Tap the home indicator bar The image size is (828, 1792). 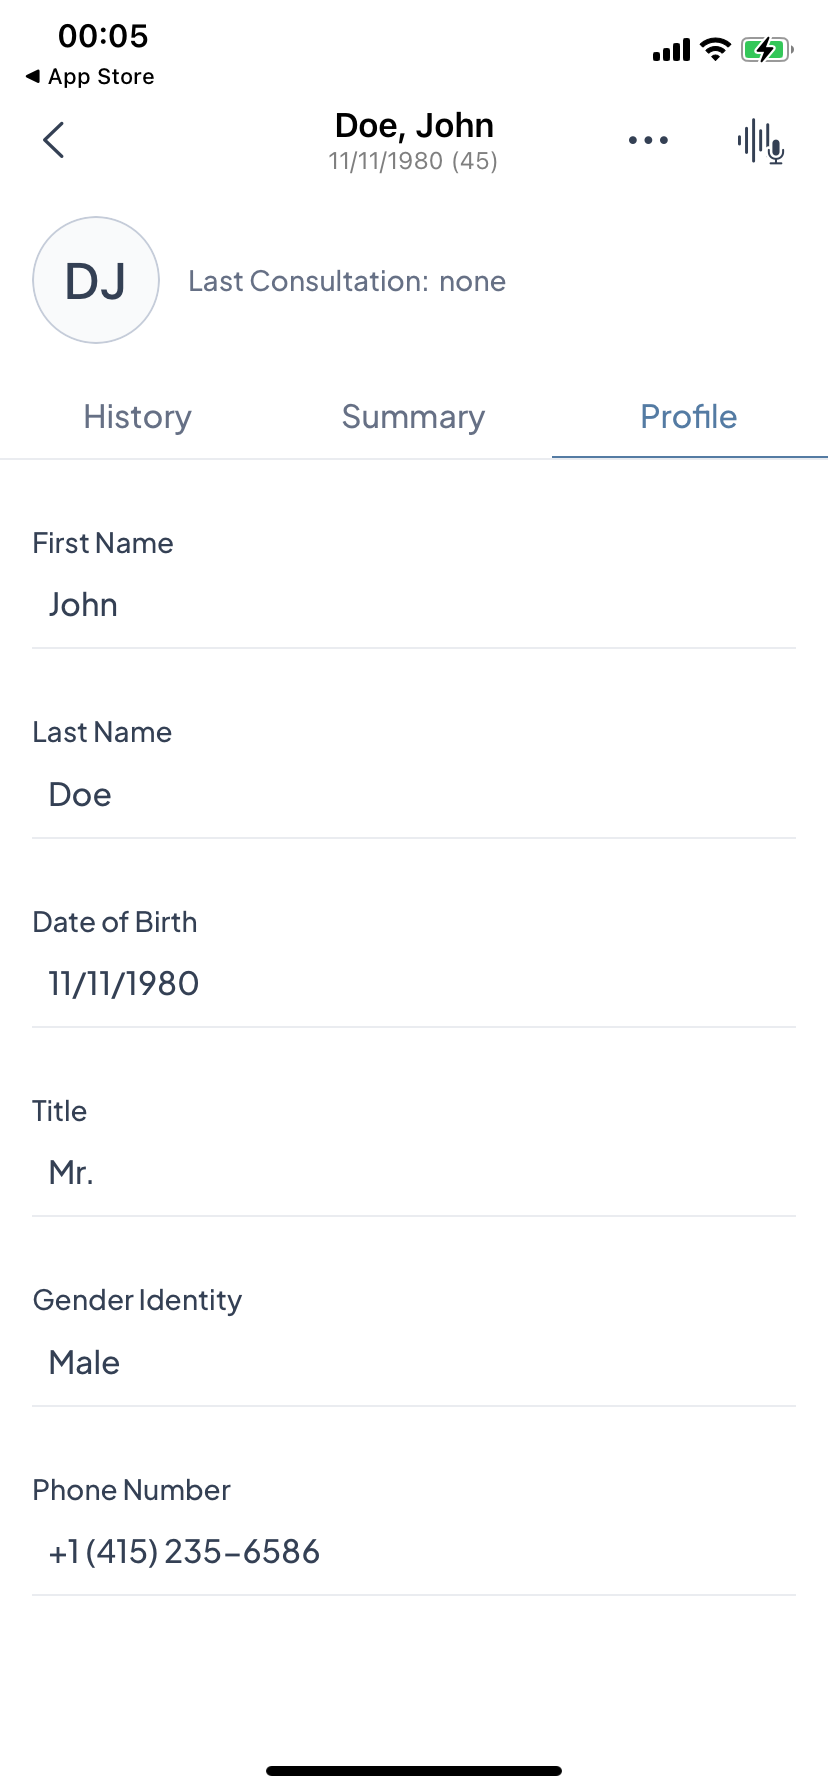click(414, 1771)
